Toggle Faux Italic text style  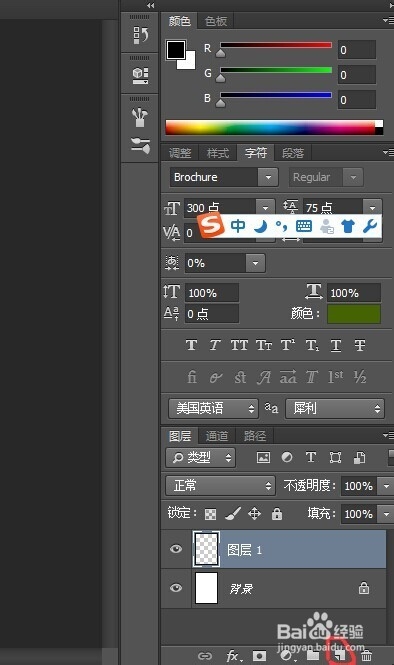pyautogui.click(x=215, y=345)
